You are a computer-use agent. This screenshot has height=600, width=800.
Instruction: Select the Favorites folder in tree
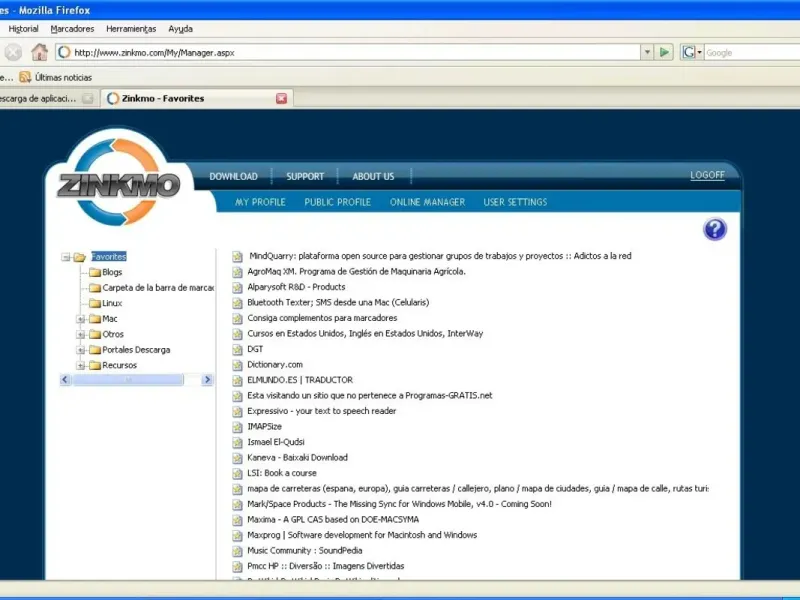coord(109,257)
